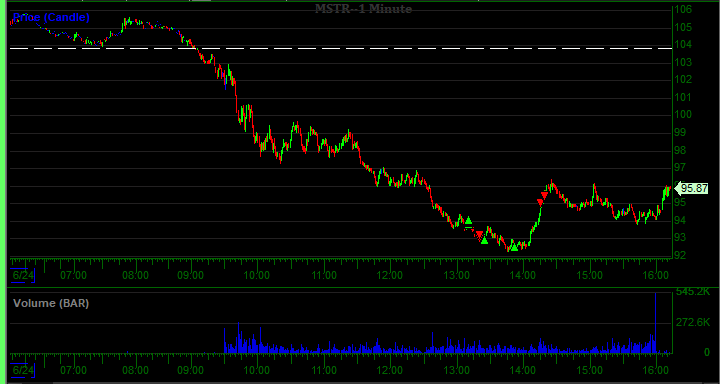The image size is (720, 384).
Task: Click the tallest volume bar at 16:00
Action: pyautogui.click(x=655, y=323)
